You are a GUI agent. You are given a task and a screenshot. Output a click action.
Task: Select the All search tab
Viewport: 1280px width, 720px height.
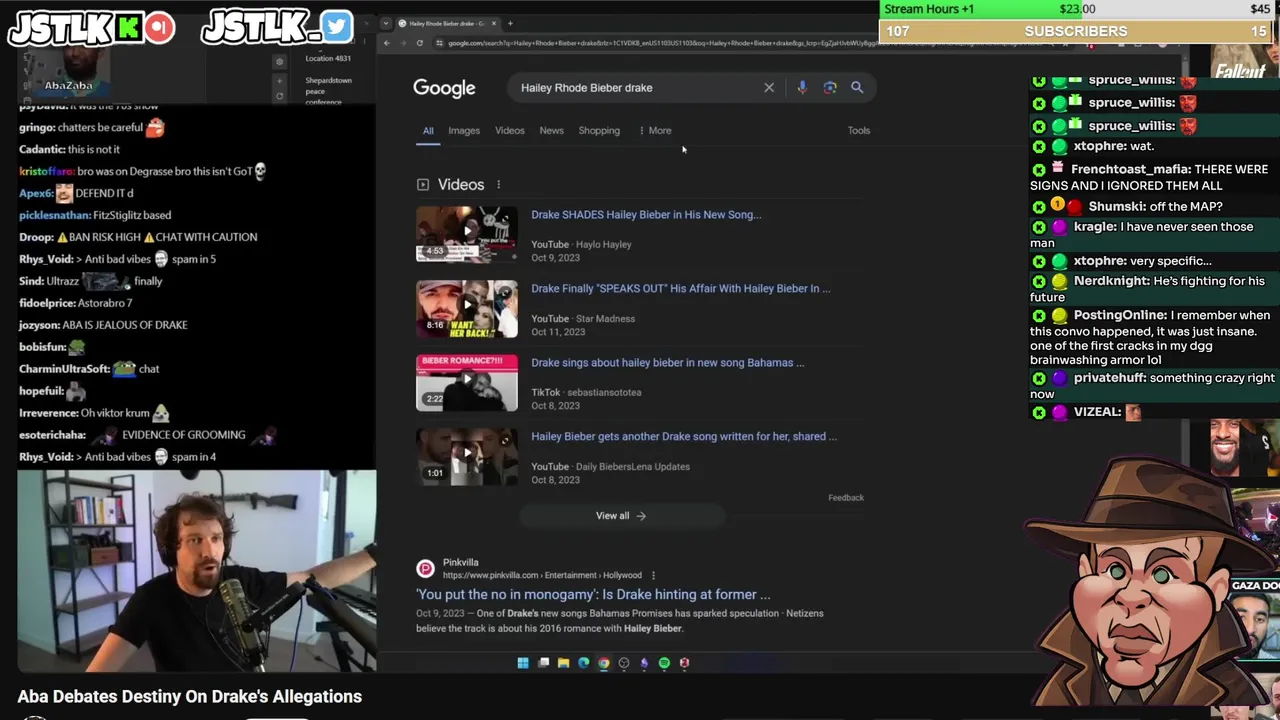coord(428,131)
